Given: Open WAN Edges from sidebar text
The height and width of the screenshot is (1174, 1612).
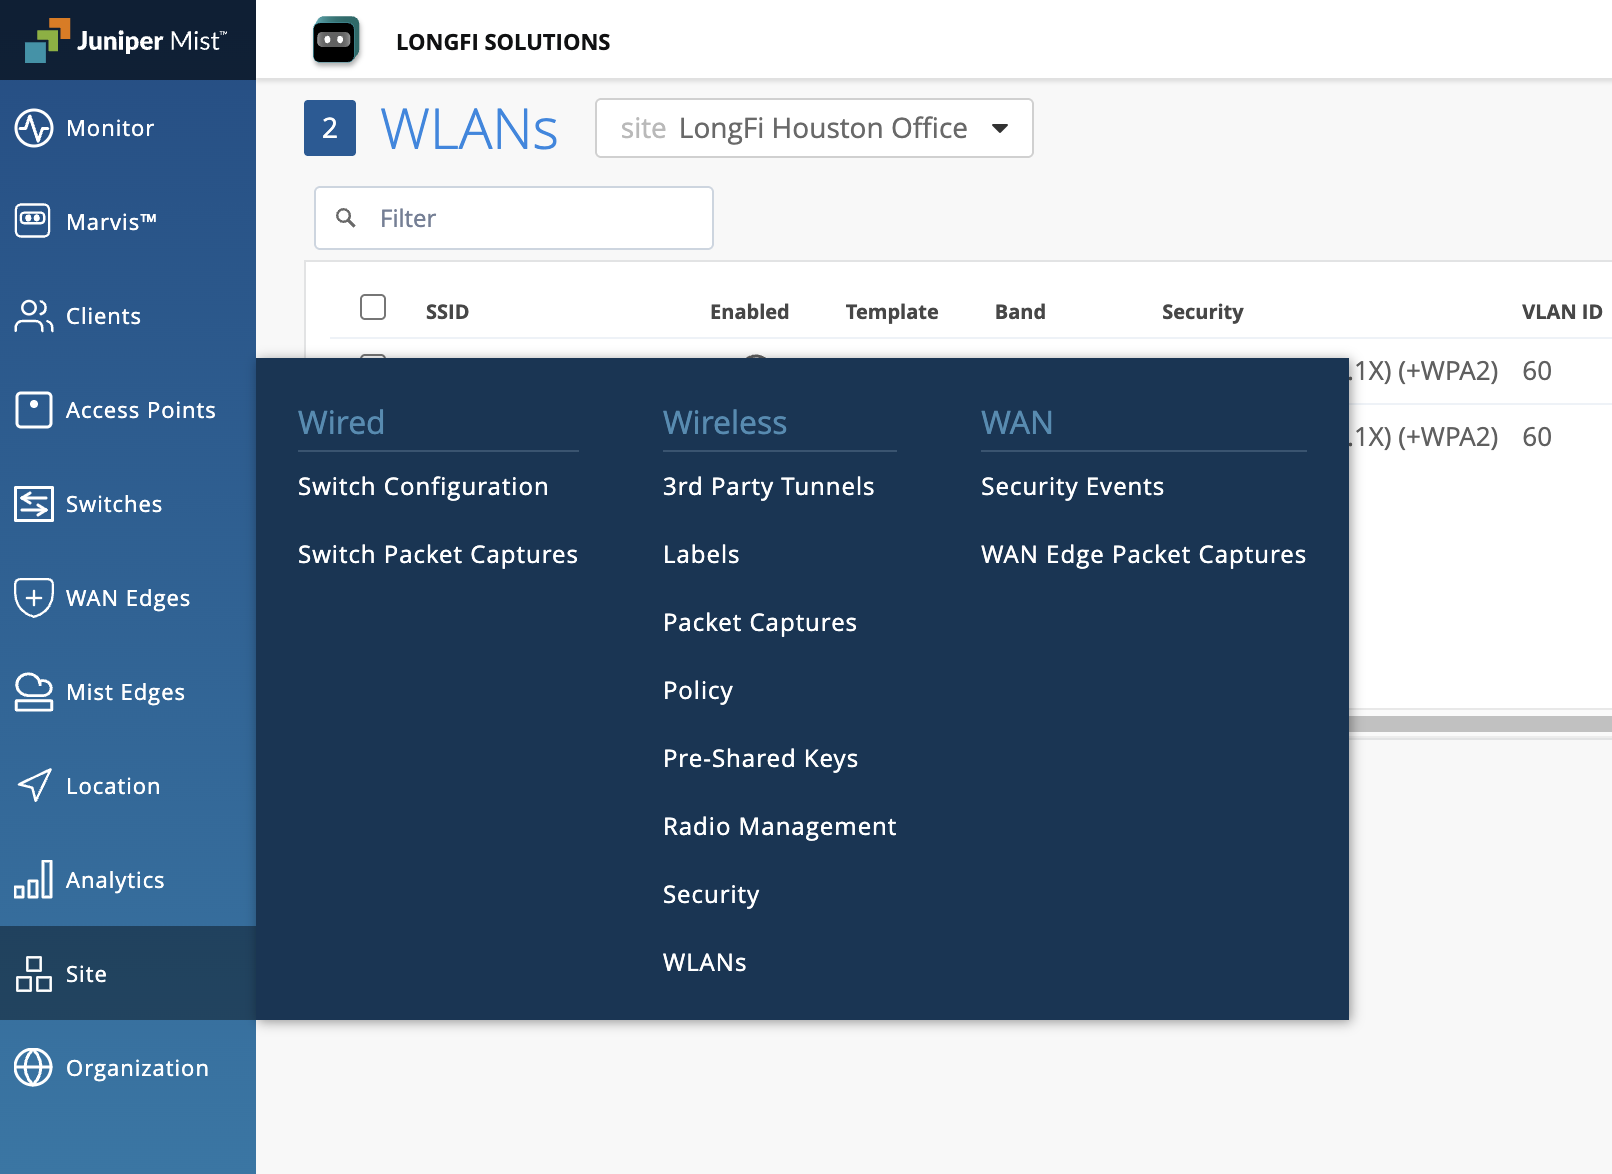Looking at the screenshot, I should pyautogui.click(x=128, y=598).
